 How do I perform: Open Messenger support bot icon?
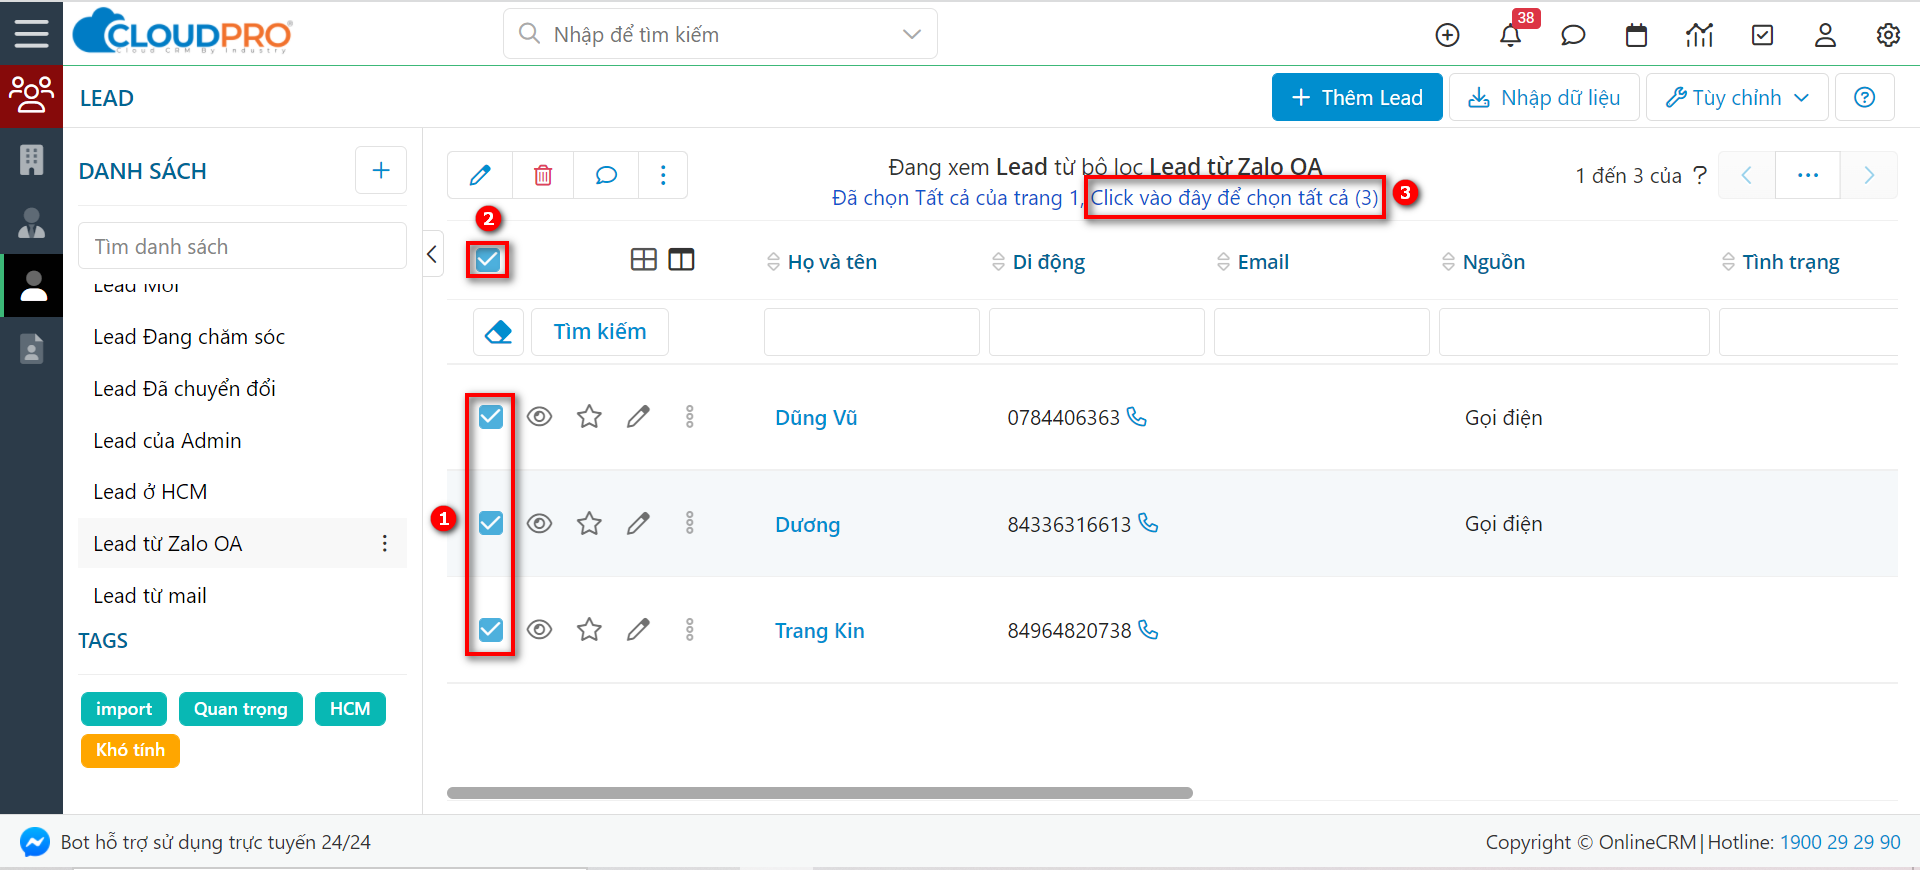pos(35,842)
